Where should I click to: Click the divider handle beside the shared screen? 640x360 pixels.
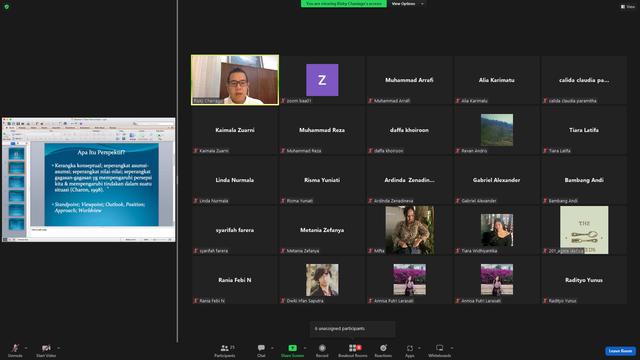point(177,180)
